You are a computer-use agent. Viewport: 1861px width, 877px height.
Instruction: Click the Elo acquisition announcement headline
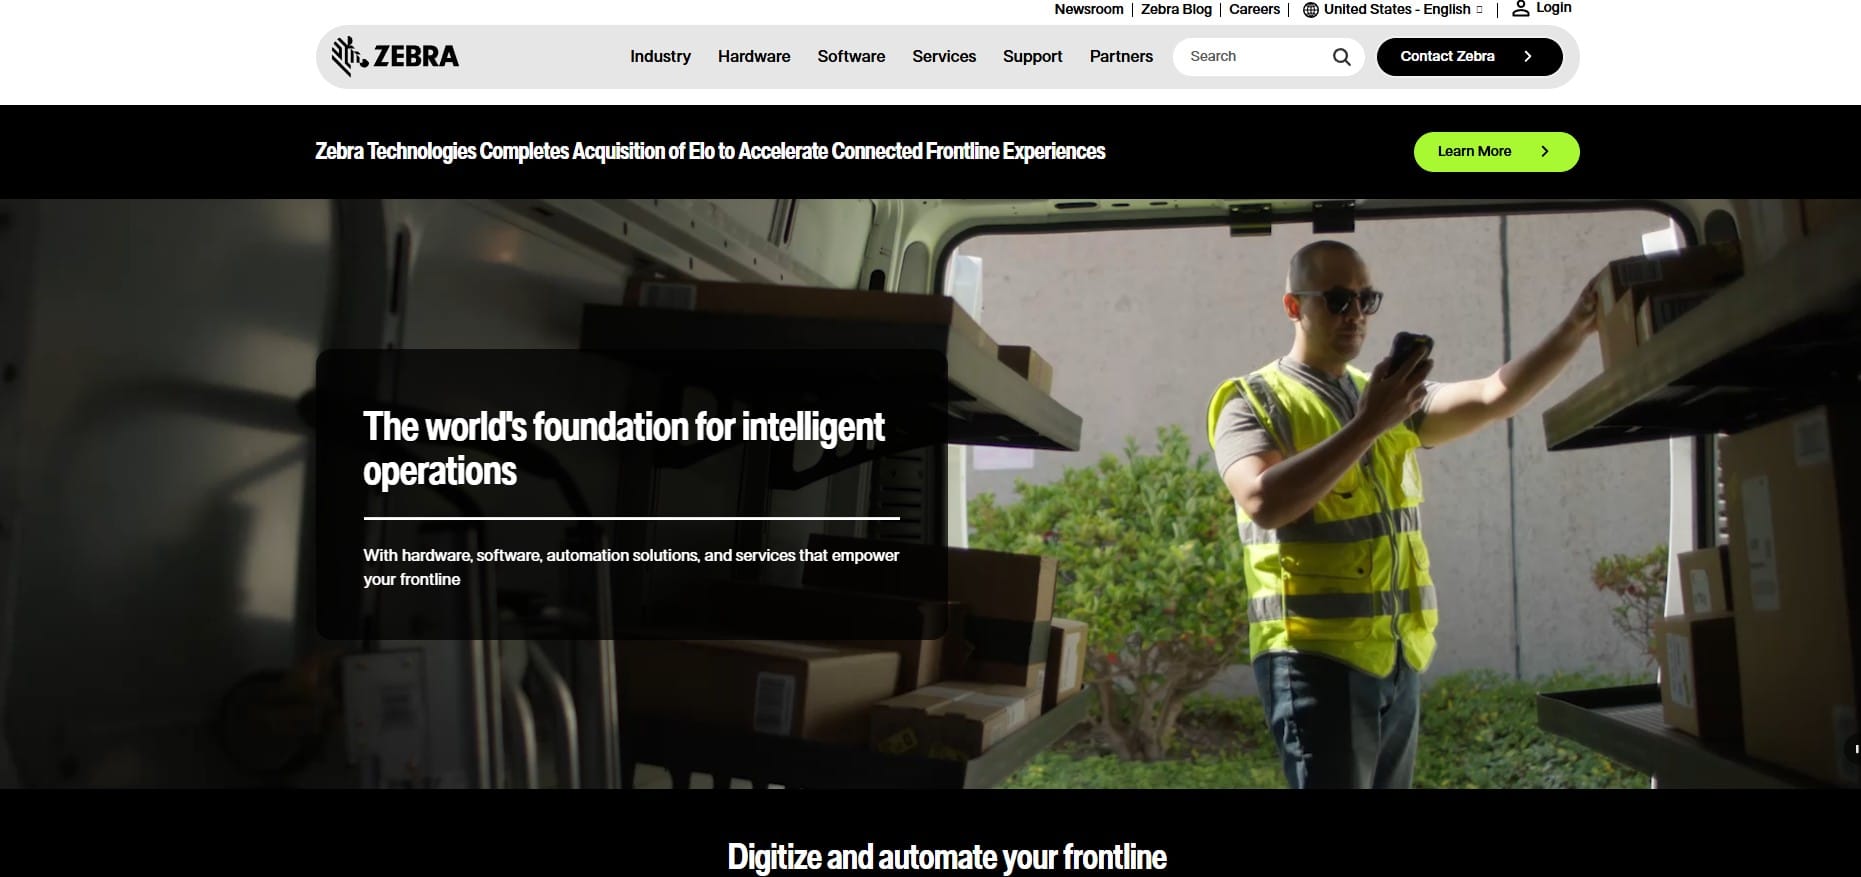710,152
